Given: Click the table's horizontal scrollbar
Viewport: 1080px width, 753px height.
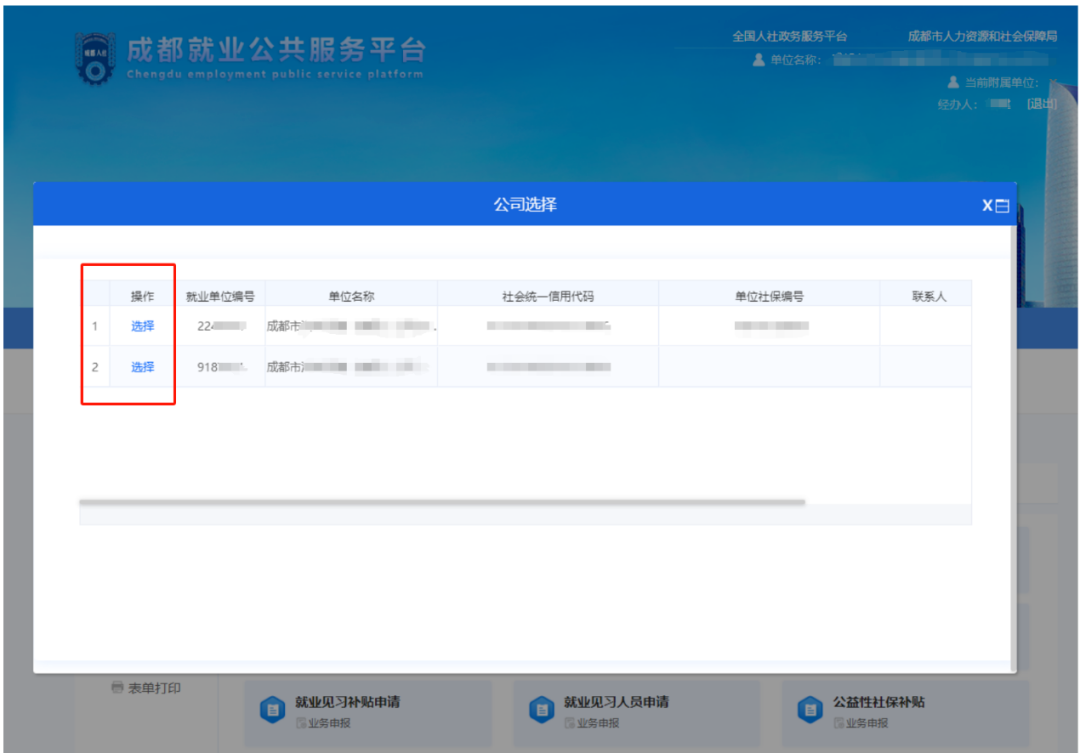Looking at the screenshot, I should click(x=441, y=502).
